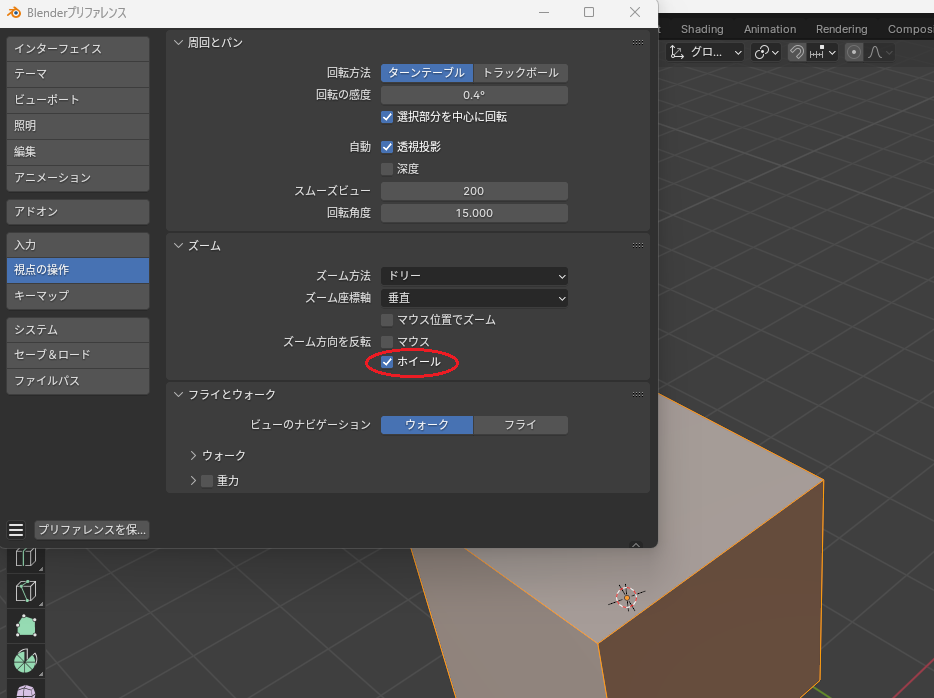Disable 選択部分を中心に回転 checkbox
This screenshot has width=934, height=698.
[x=387, y=117]
